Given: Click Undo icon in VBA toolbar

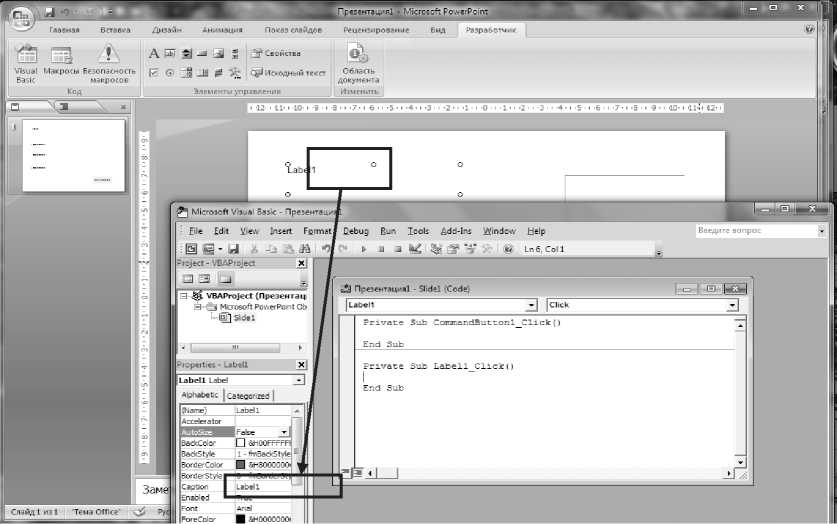Looking at the screenshot, I should [325, 249].
